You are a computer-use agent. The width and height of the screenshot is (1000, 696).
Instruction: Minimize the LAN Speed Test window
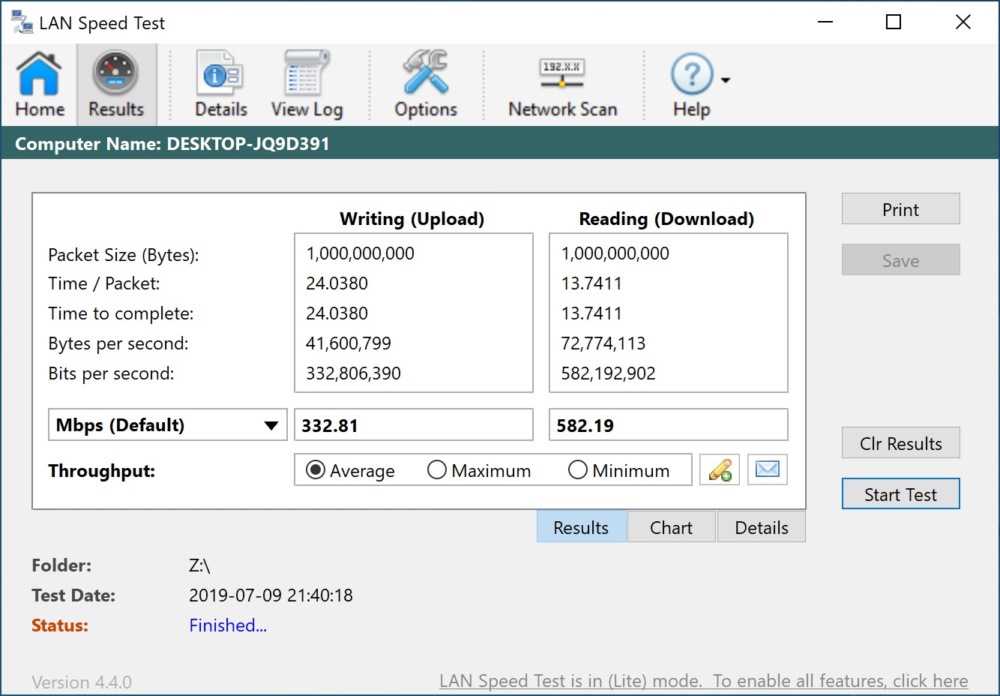pyautogui.click(x=825, y=22)
